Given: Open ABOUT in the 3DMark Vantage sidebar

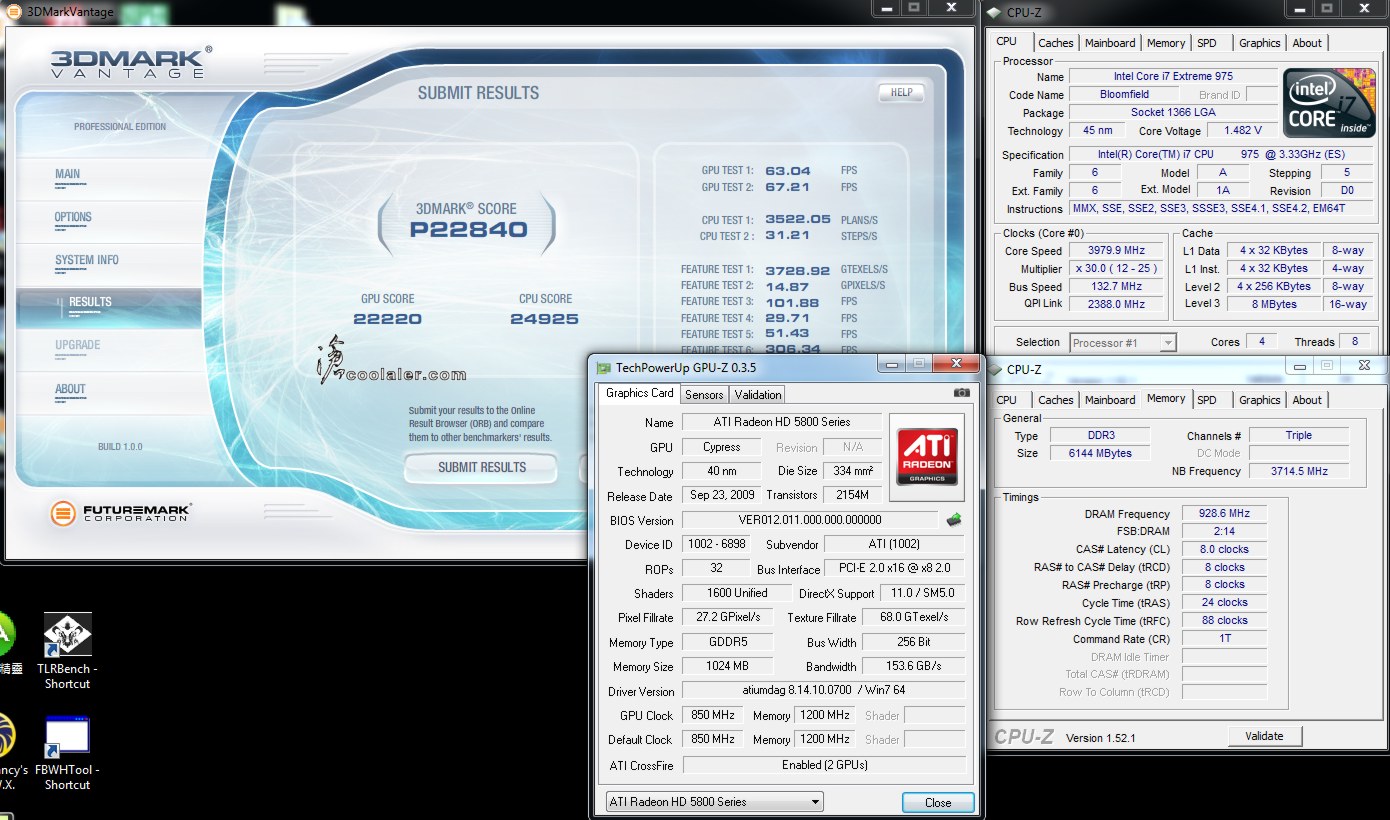Looking at the screenshot, I should (x=70, y=389).
